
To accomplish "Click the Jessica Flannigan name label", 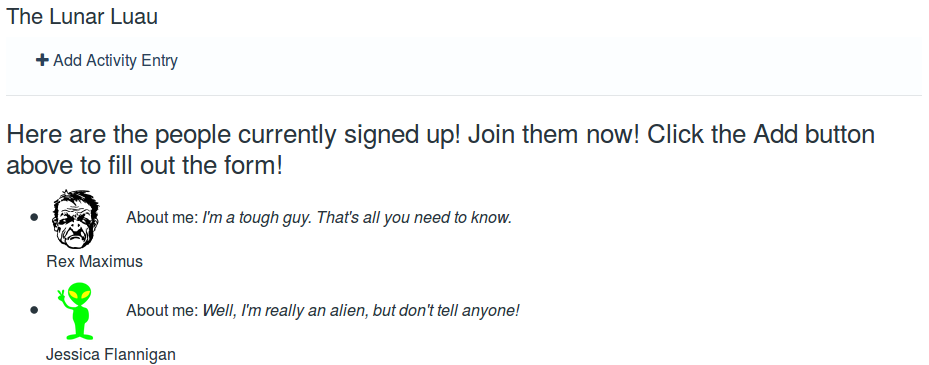I will (x=111, y=354).
